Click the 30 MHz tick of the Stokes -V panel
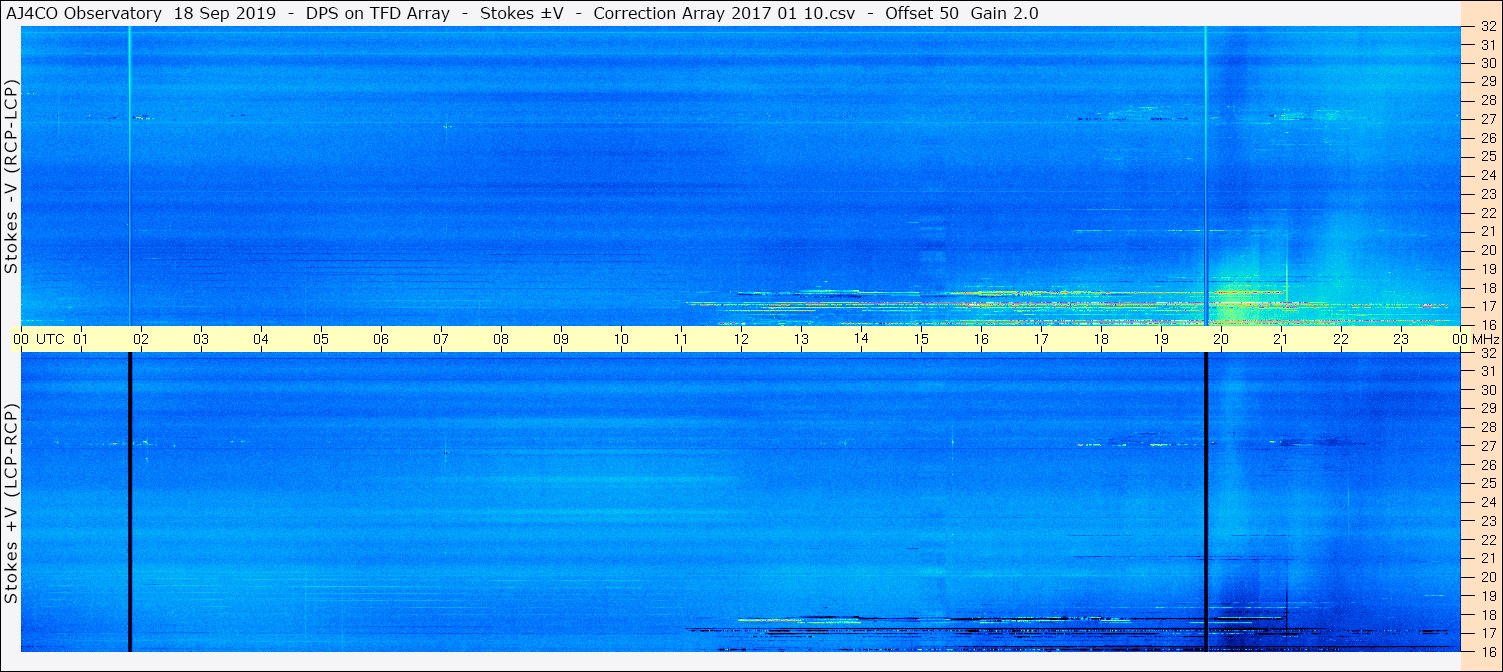 point(1488,62)
